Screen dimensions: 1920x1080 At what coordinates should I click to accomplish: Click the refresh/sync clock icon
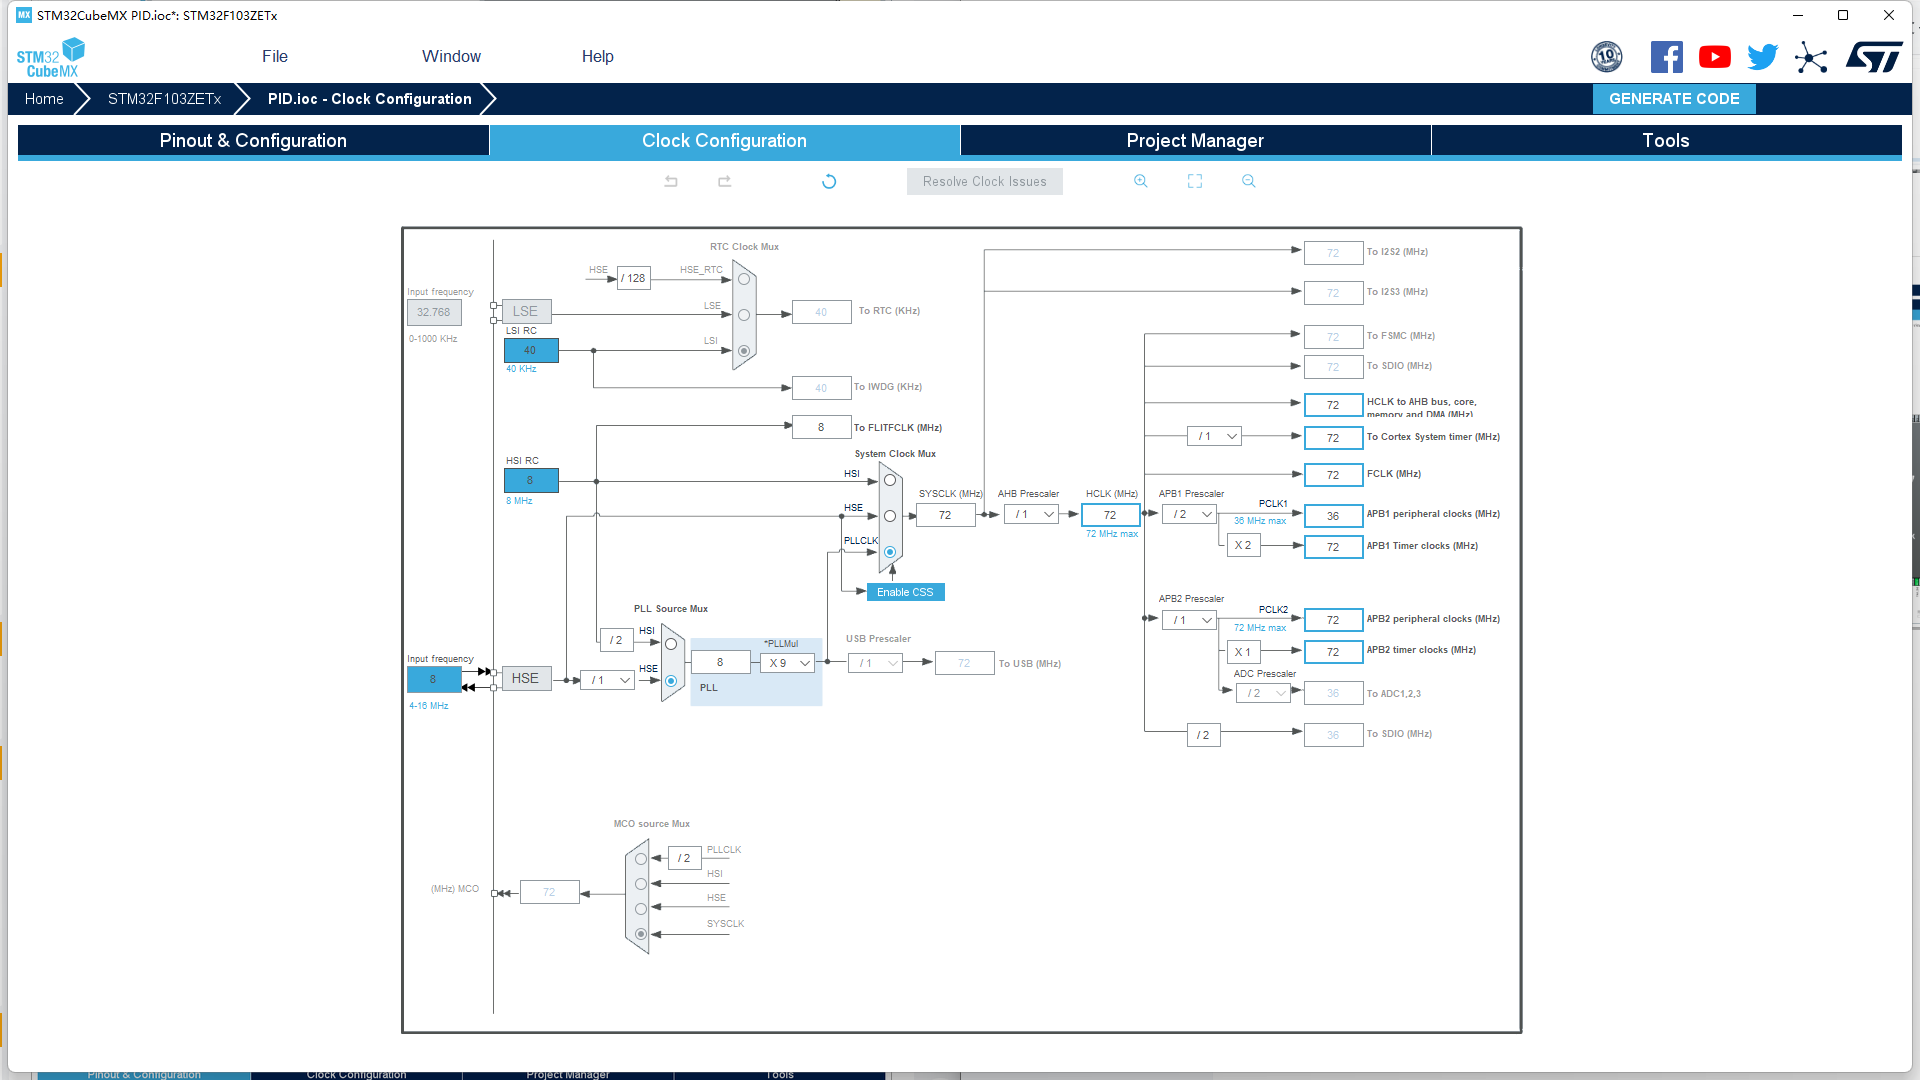[x=829, y=181]
